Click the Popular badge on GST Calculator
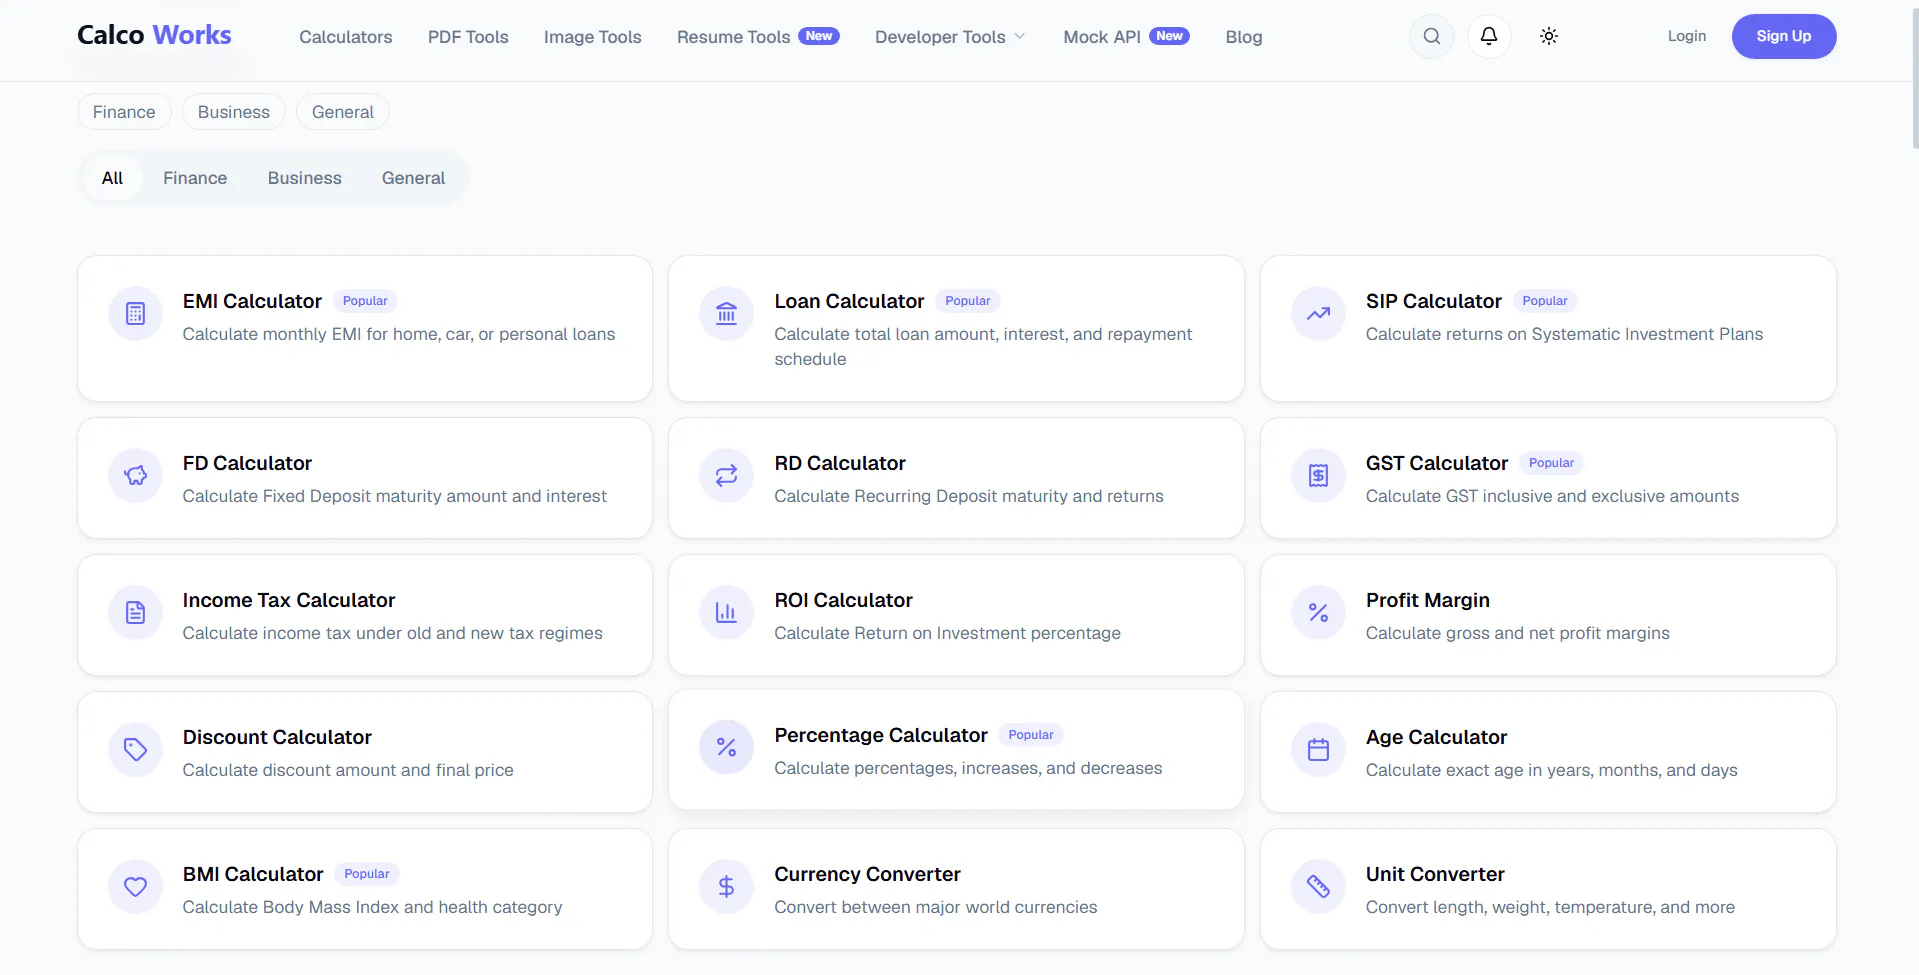This screenshot has width=1919, height=975. [x=1551, y=463]
